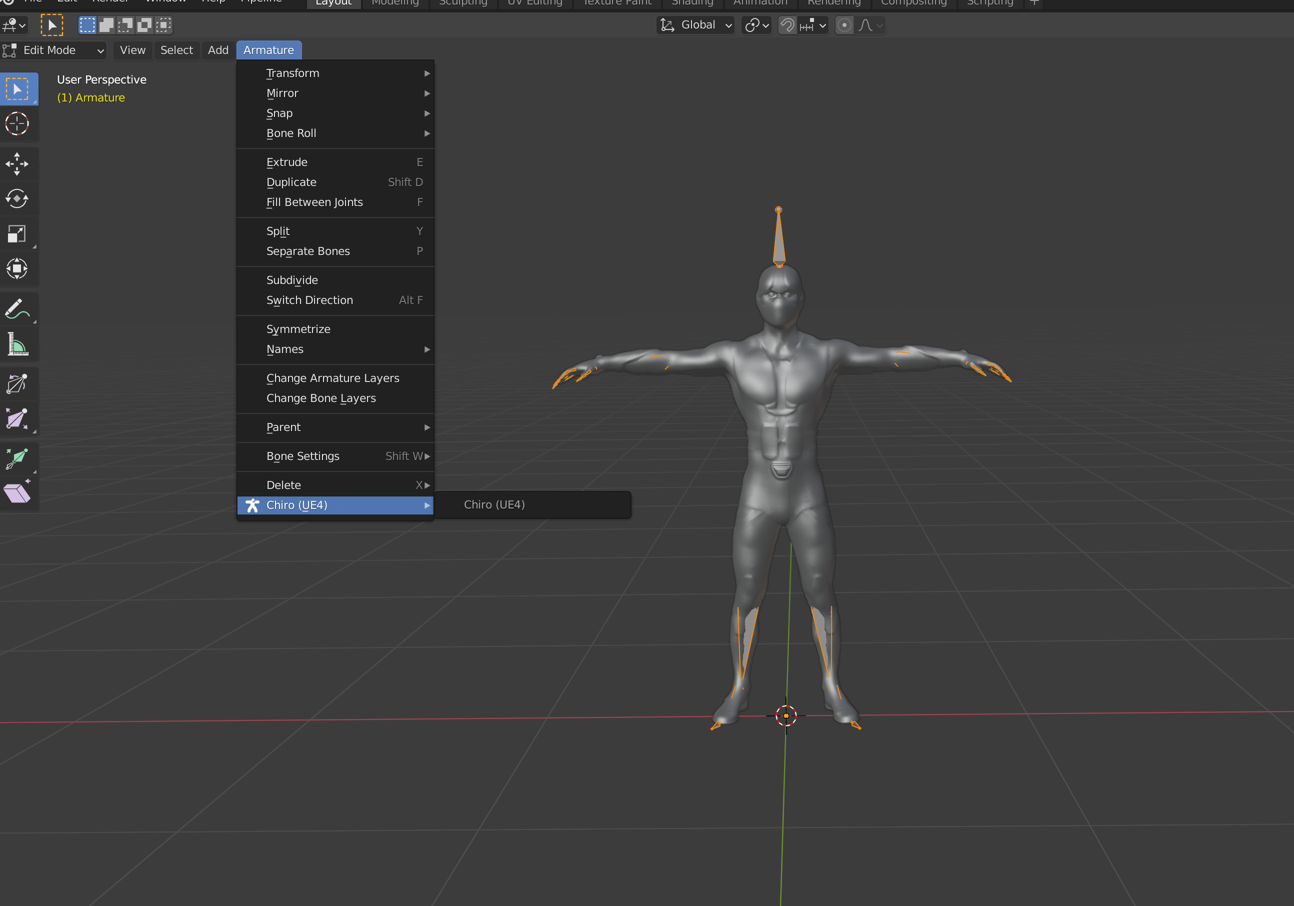Open the Measure tool
This screenshot has width=1294, height=906.
(x=18, y=345)
